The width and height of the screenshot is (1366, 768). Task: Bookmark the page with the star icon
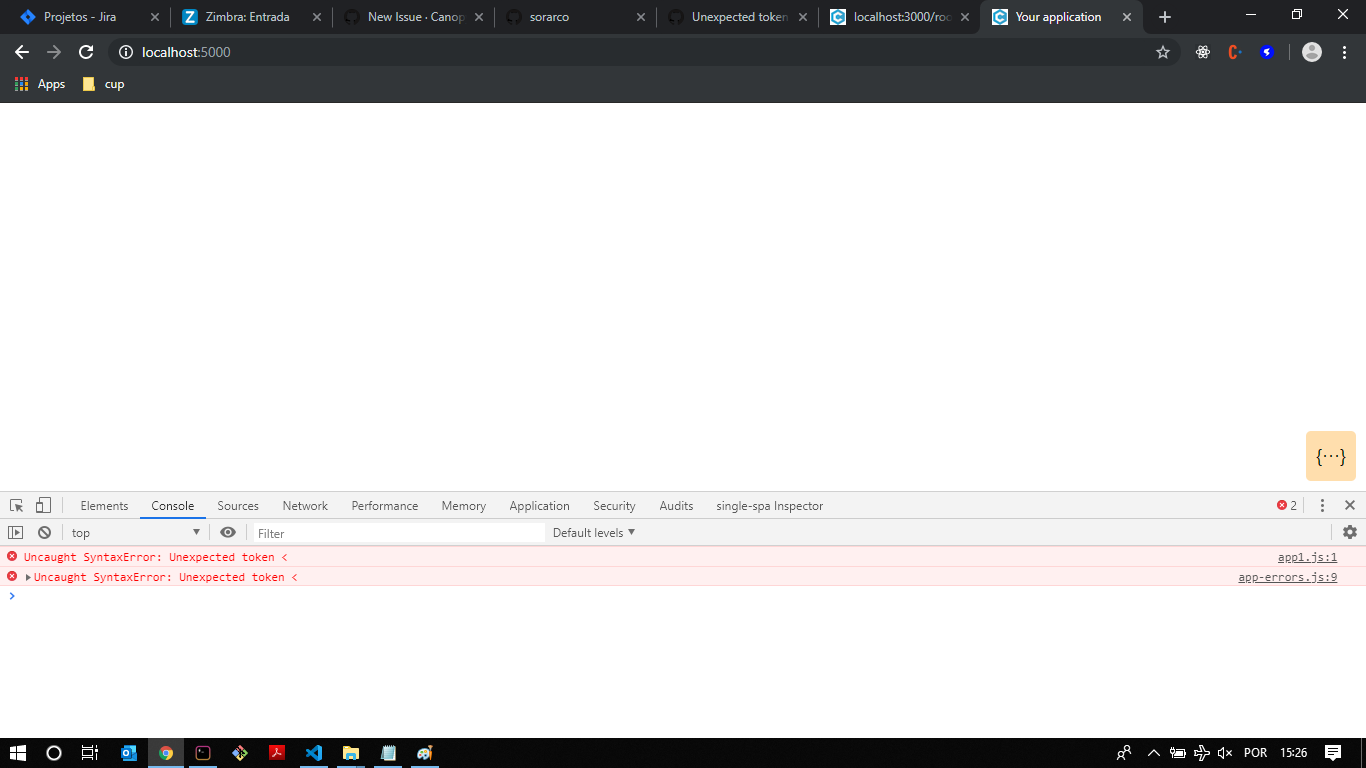(x=1163, y=51)
